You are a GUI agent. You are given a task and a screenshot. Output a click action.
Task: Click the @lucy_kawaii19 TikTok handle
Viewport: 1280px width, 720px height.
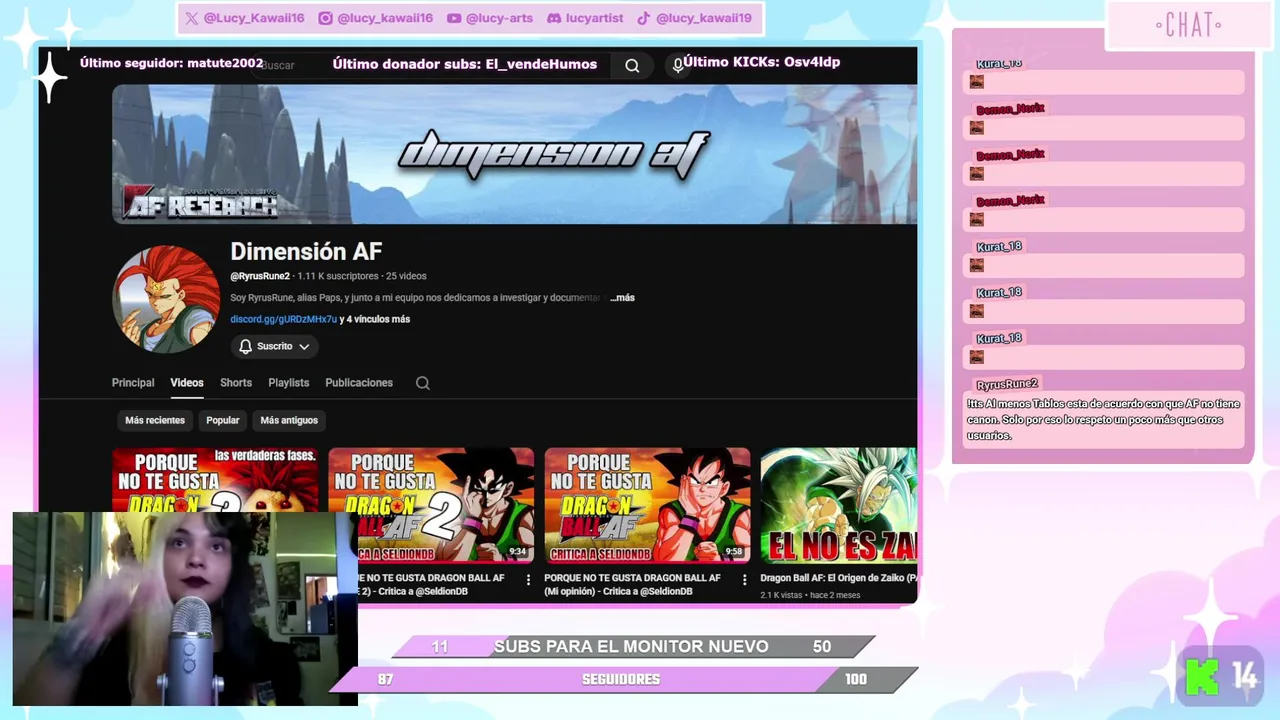point(704,18)
